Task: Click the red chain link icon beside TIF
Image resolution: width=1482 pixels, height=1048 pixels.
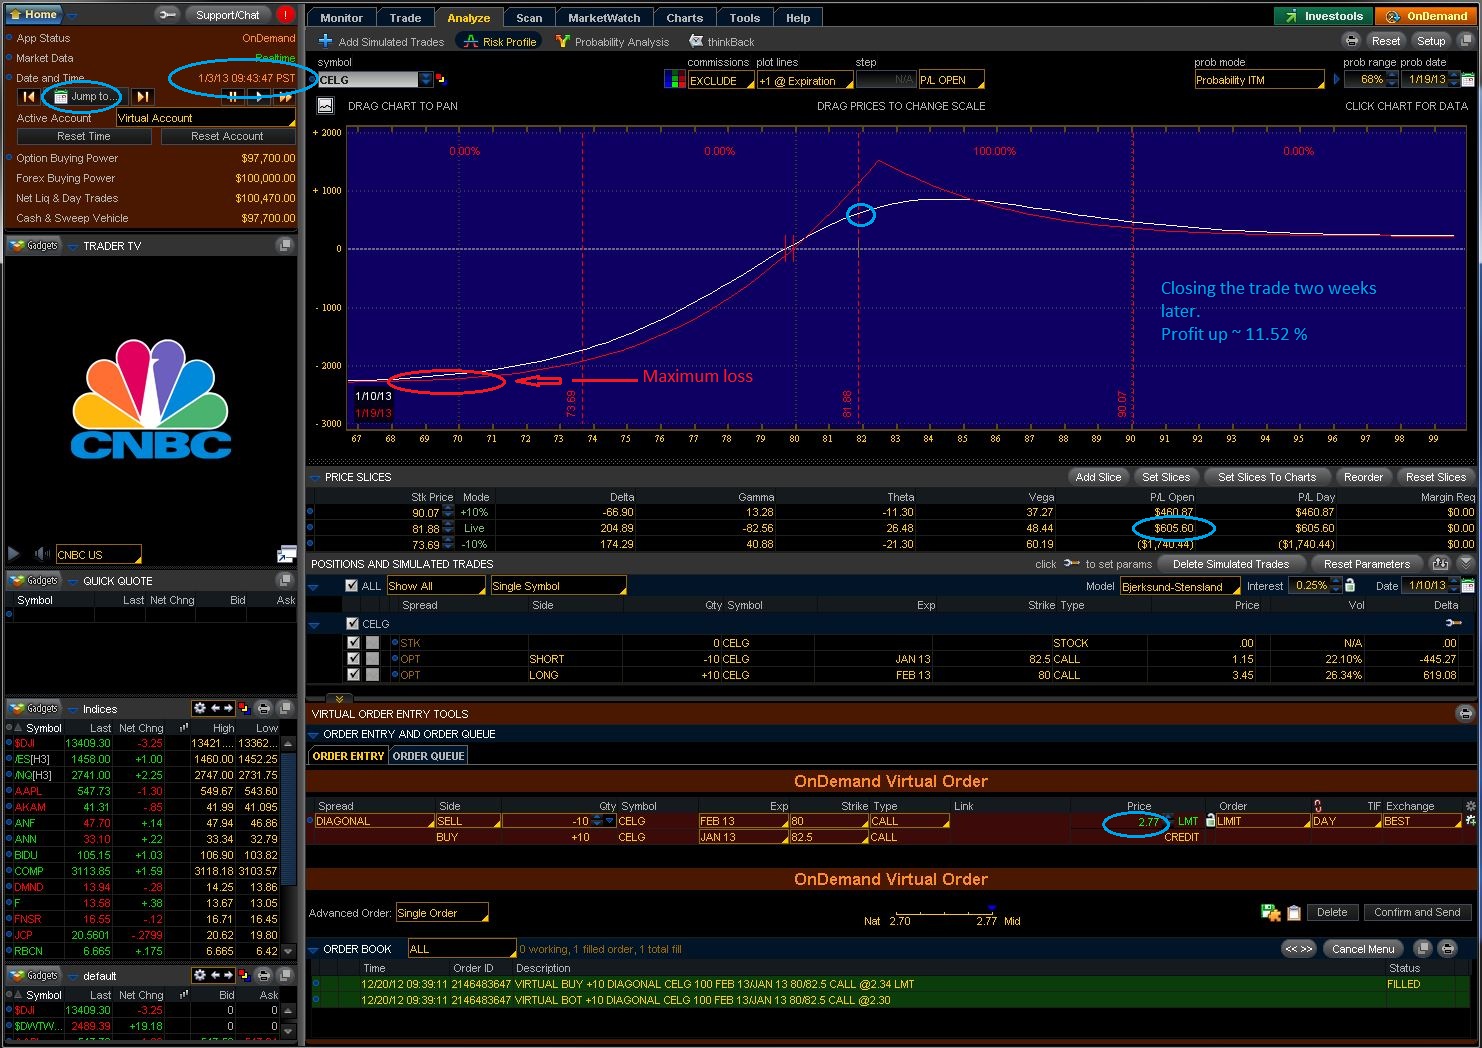Action: point(1317,806)
